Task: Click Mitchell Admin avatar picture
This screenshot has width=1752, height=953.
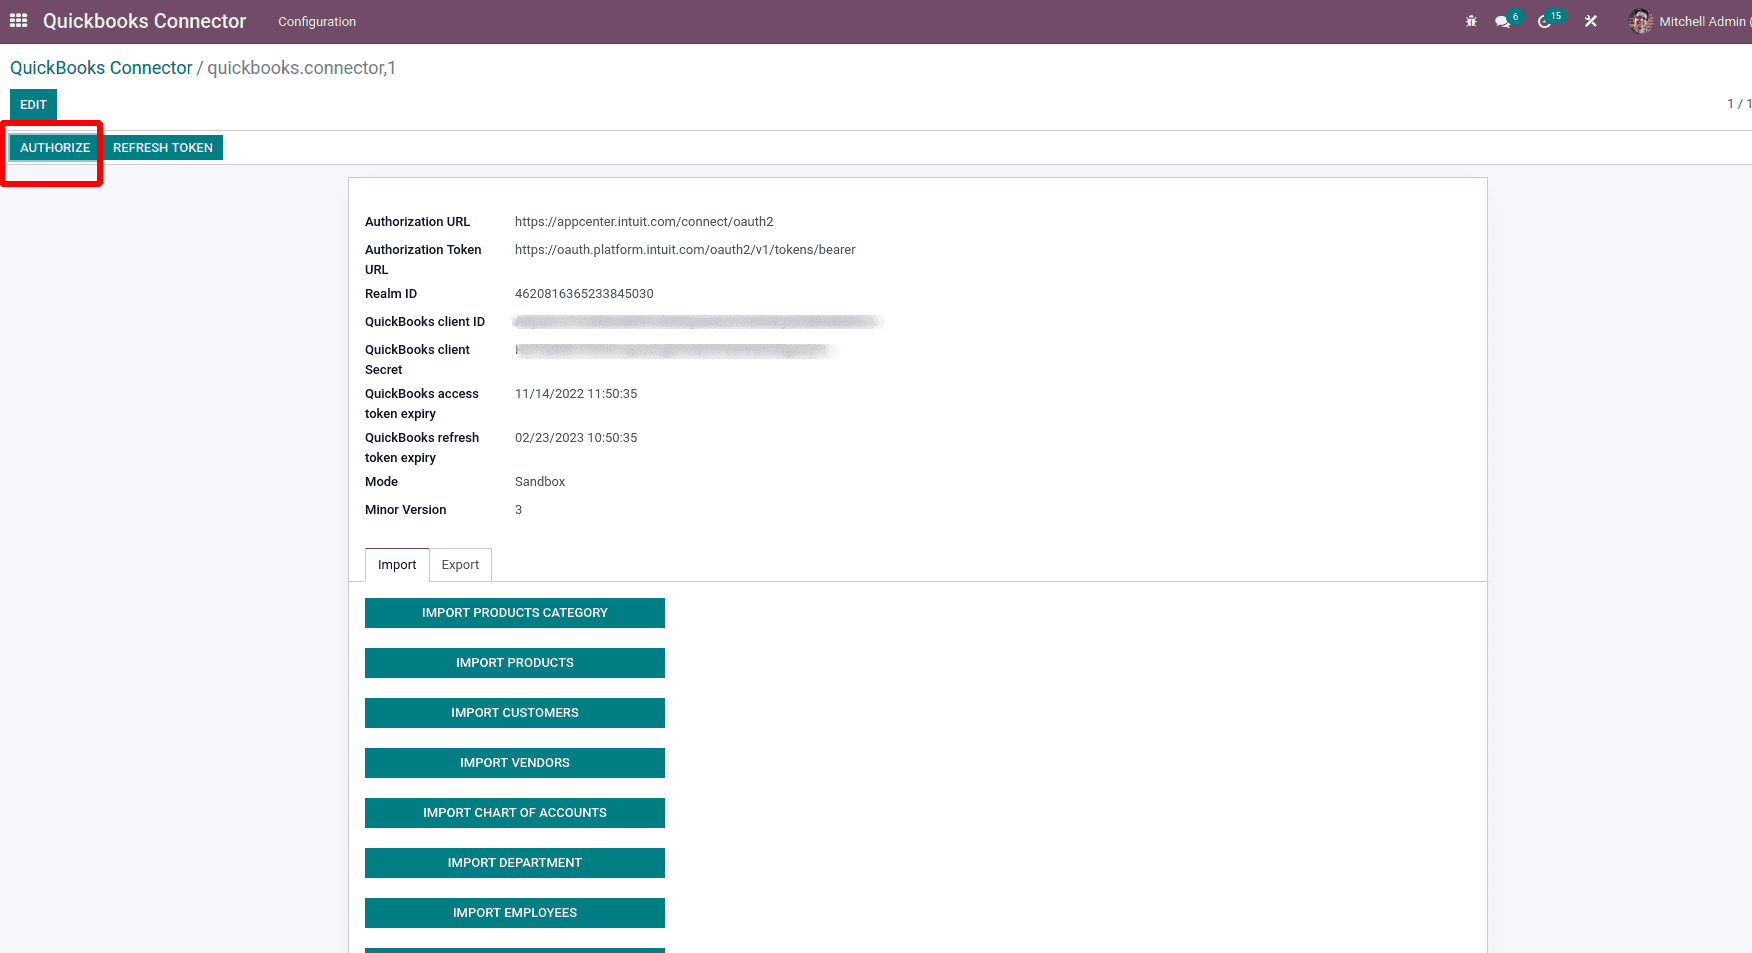Action: click(x=1641, y=21)
